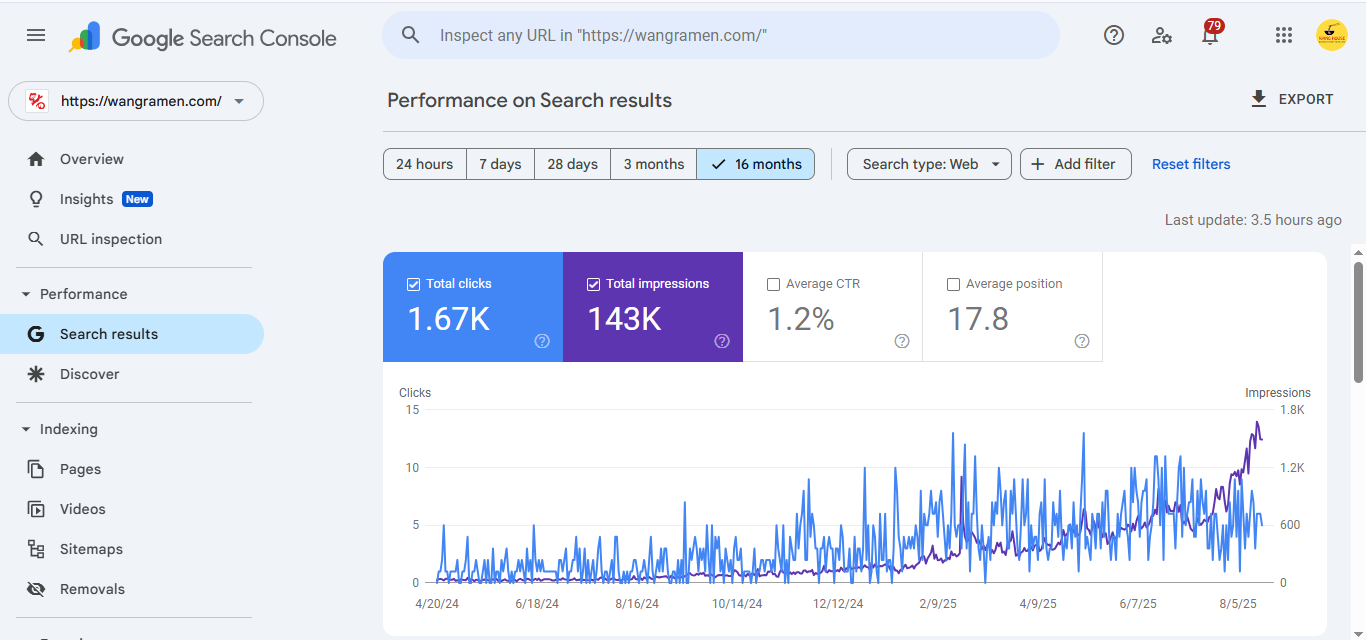This screenshot has width=1366, height=640.
Task: Click the wangramen property favicon
Action: click(37, 101)
